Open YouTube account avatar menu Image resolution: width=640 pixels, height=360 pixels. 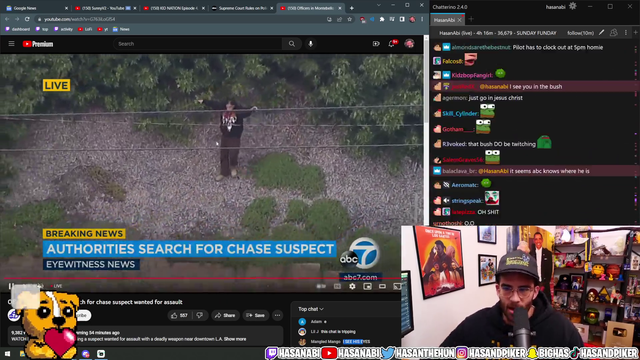click(x=409, y=44)
